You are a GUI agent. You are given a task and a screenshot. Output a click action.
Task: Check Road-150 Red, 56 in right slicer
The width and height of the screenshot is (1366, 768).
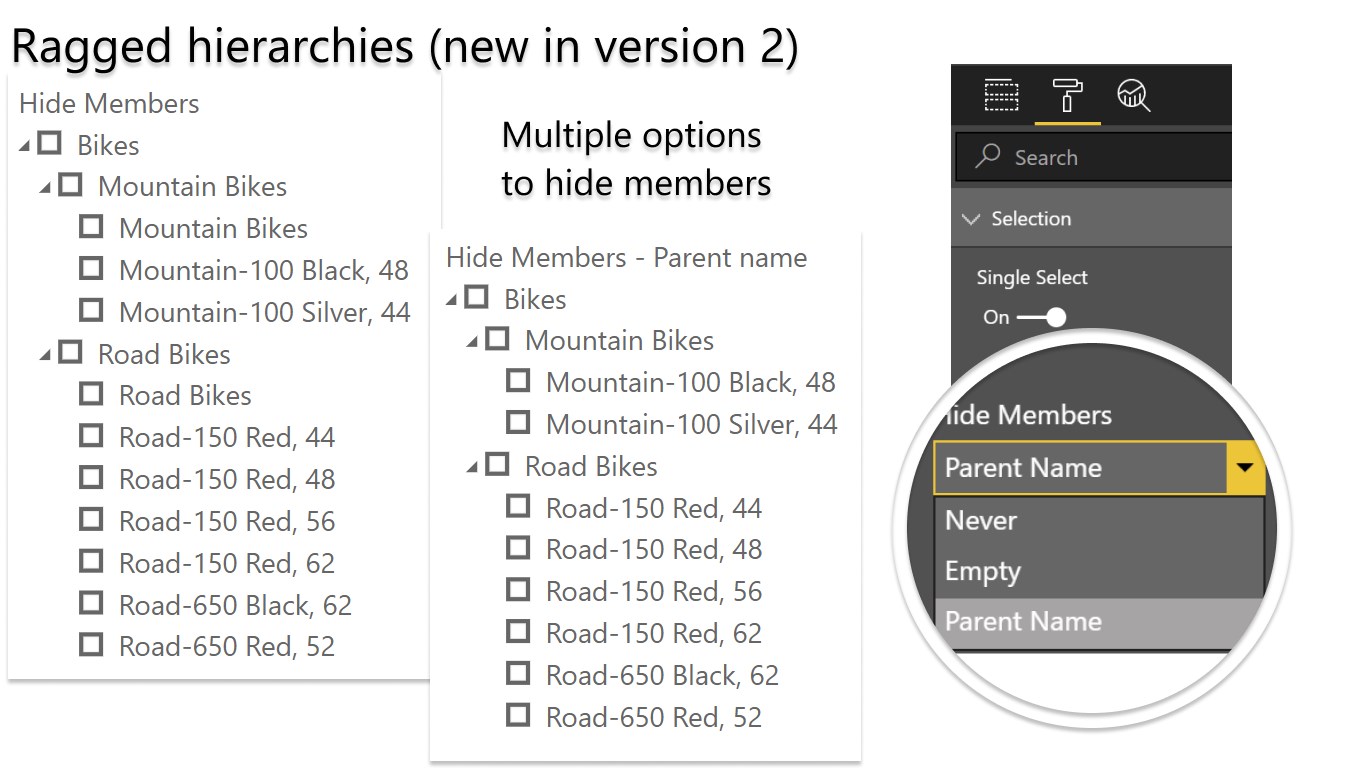[x=518, y=590]
